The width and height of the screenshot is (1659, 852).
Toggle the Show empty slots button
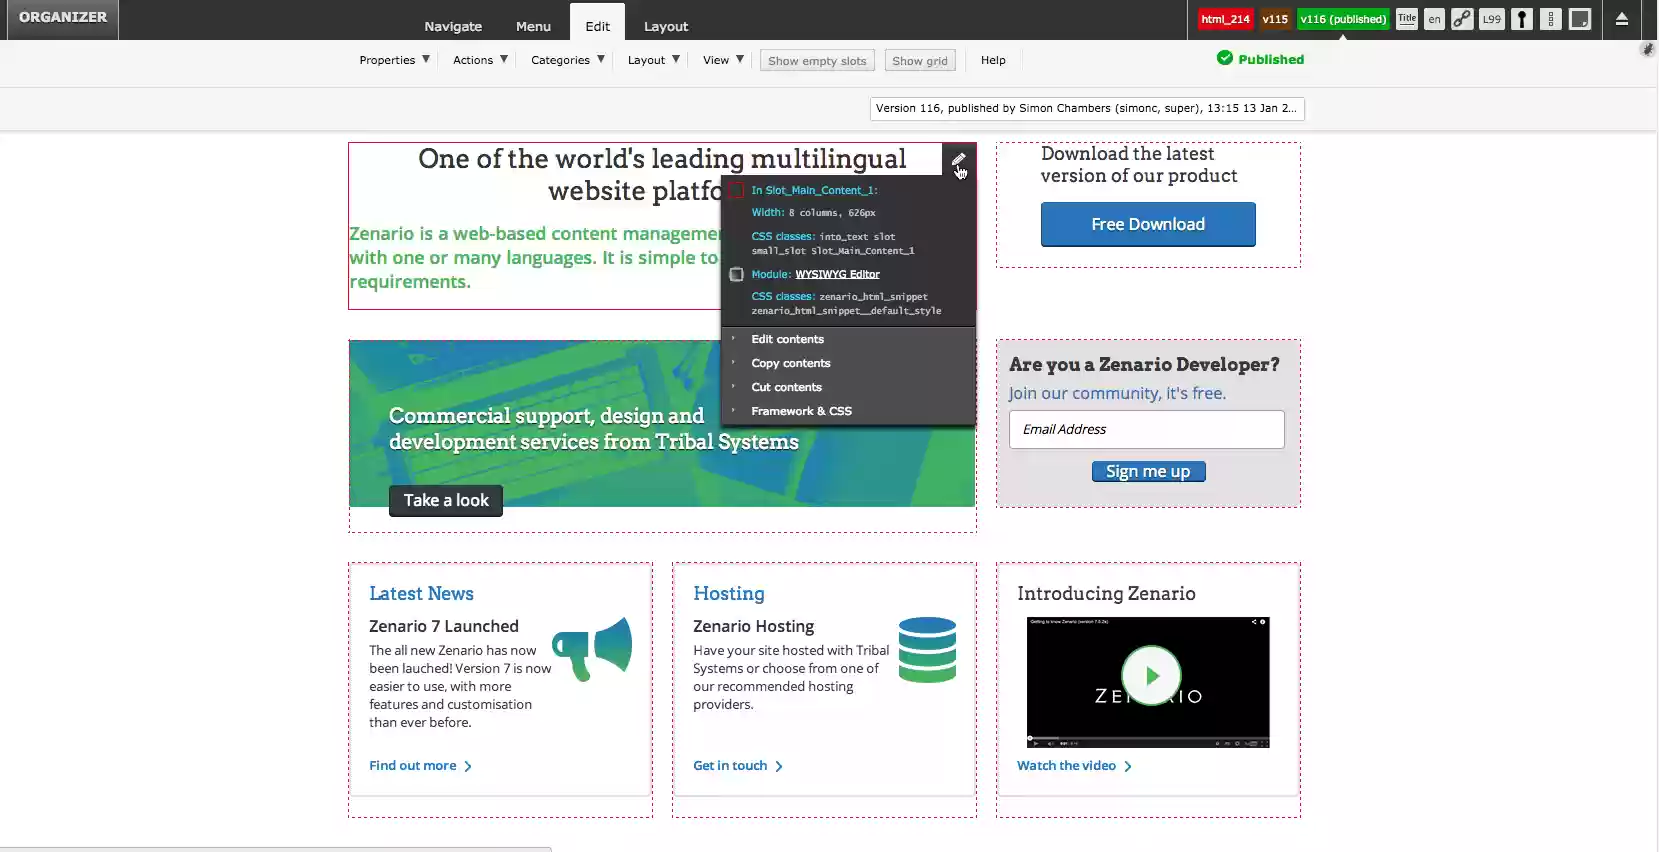click(x=817, y=61)
